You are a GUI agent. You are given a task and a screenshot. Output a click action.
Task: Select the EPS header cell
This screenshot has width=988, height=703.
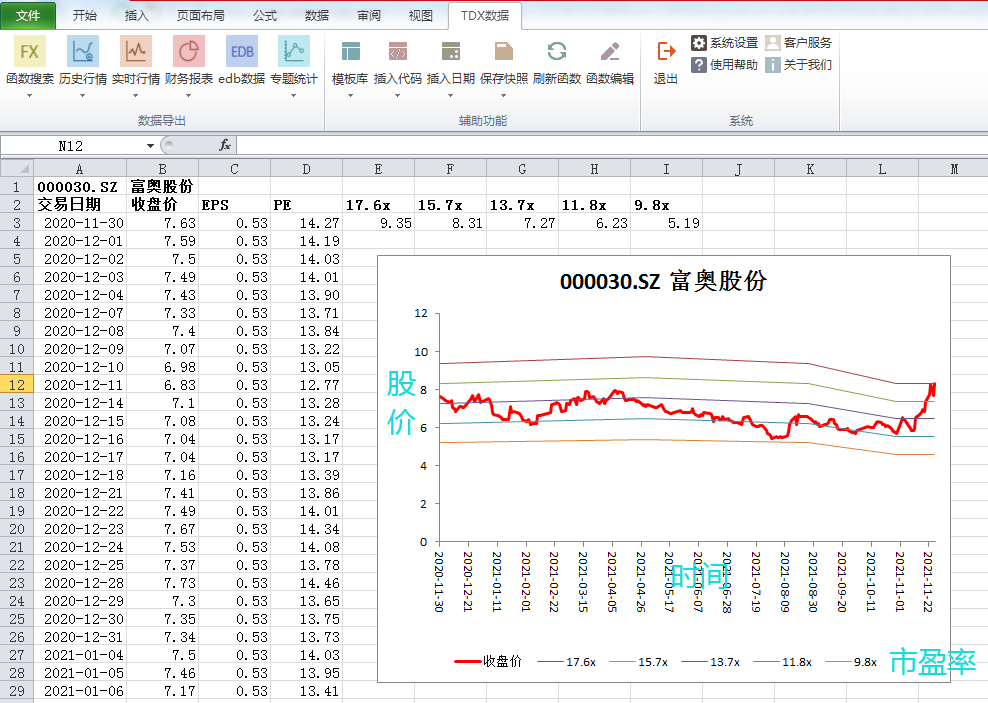(234, 205)
